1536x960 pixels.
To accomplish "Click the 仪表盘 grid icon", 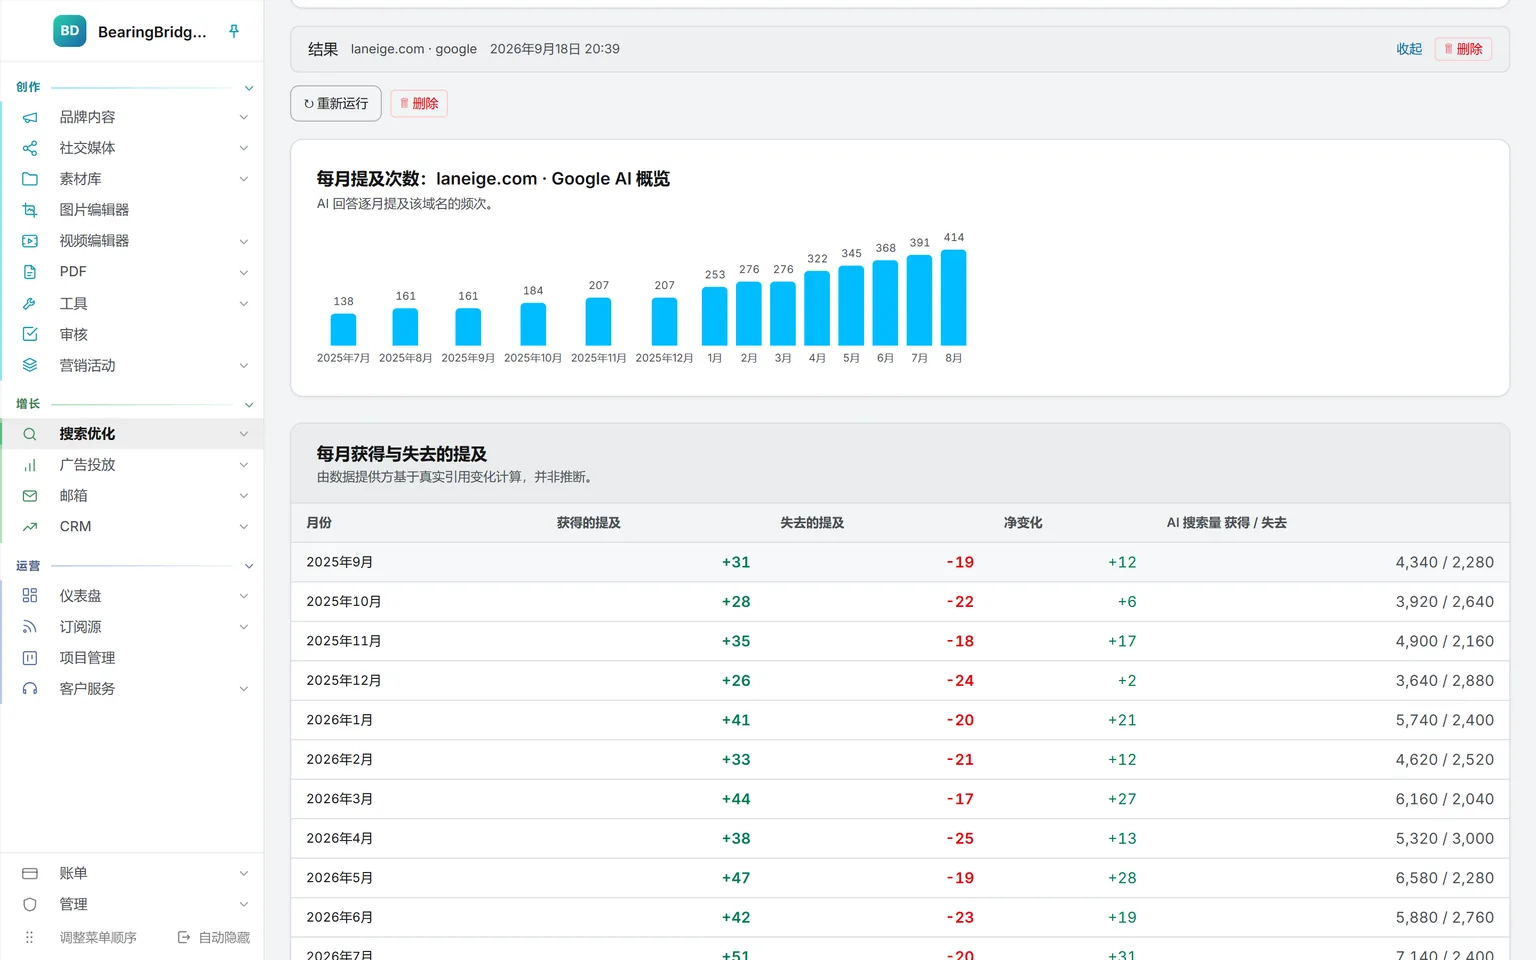I will (30, 596).
